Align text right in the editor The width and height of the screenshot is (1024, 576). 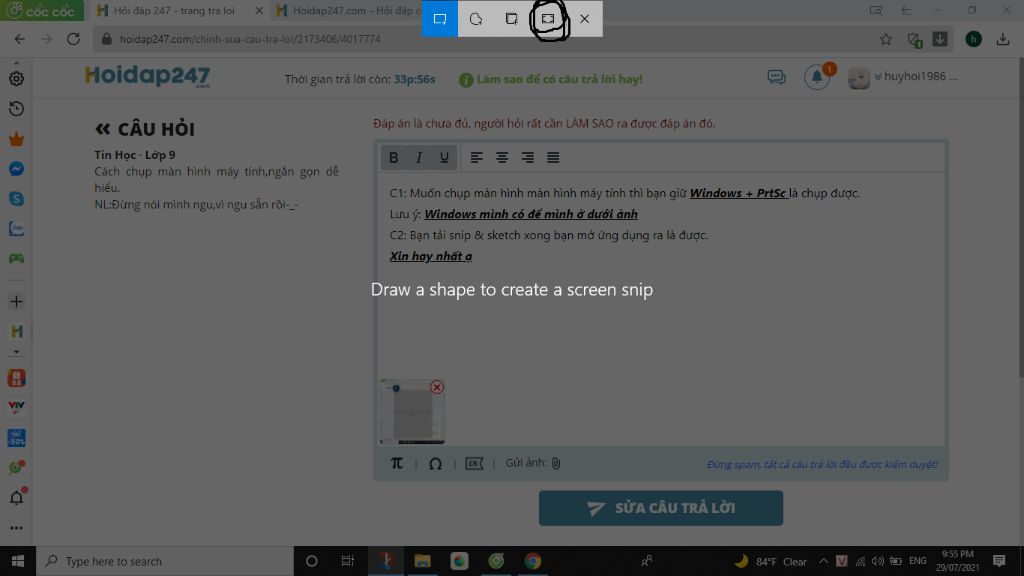527,157
